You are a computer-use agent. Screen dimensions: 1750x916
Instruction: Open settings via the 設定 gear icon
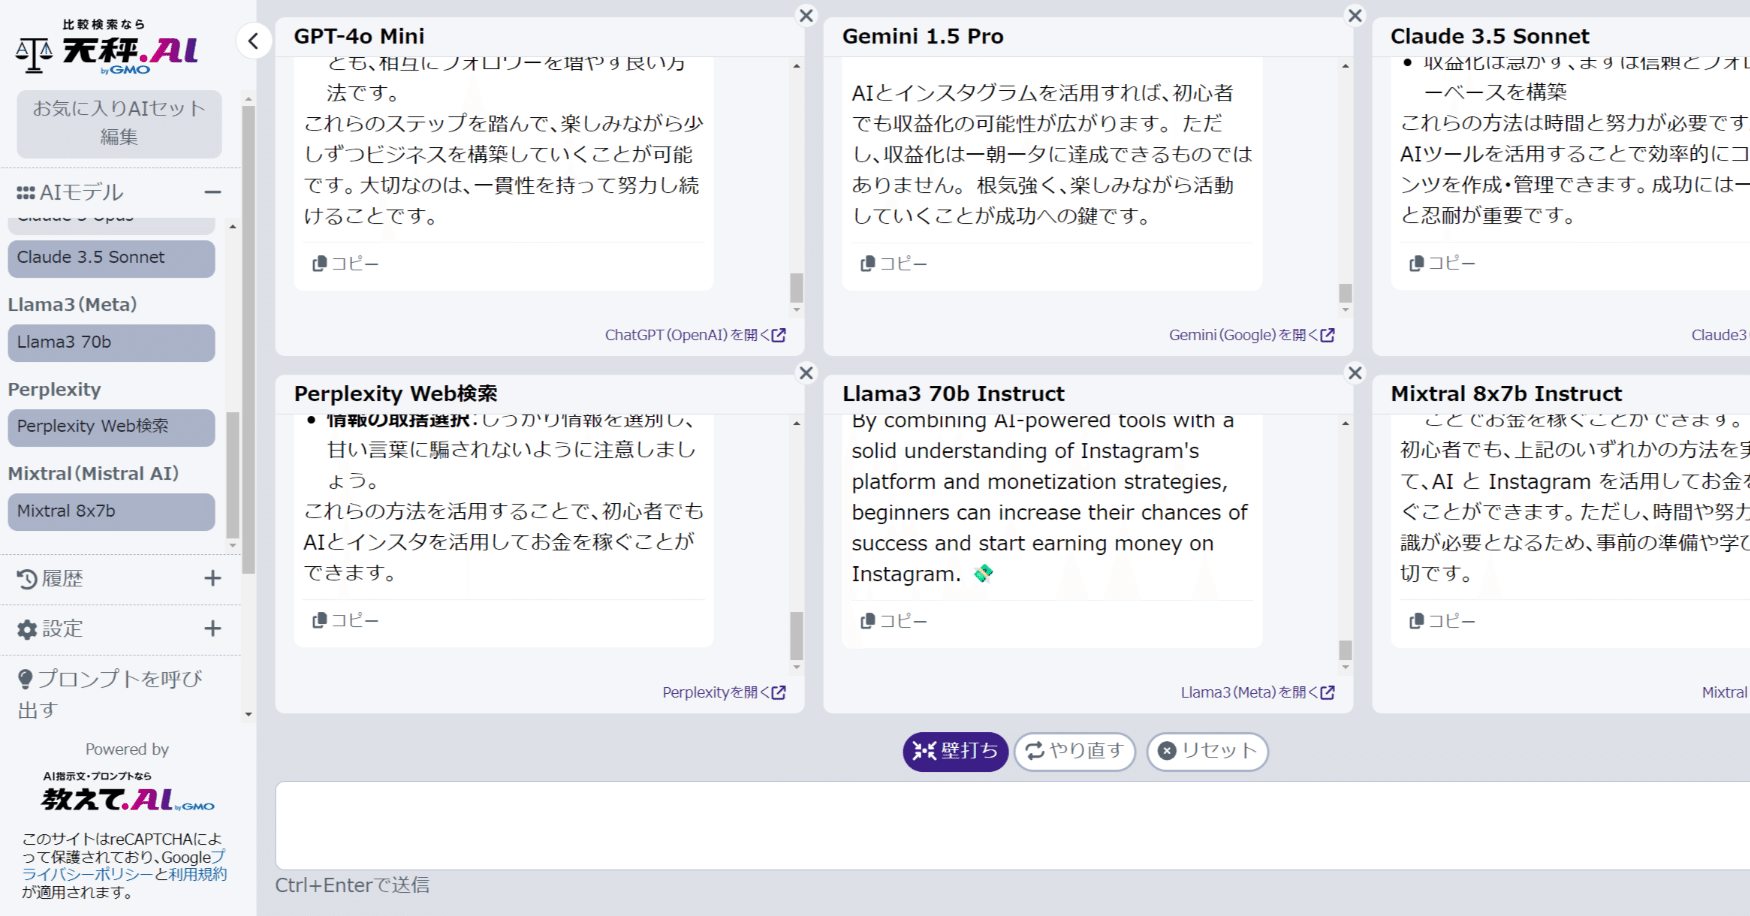coord(28,628)
